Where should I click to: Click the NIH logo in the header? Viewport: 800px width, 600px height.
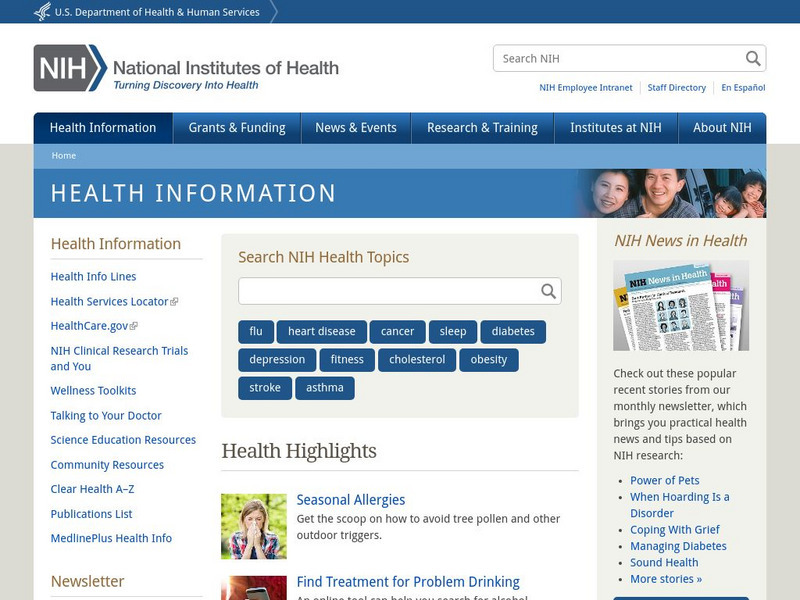click(x=186, y=68)
